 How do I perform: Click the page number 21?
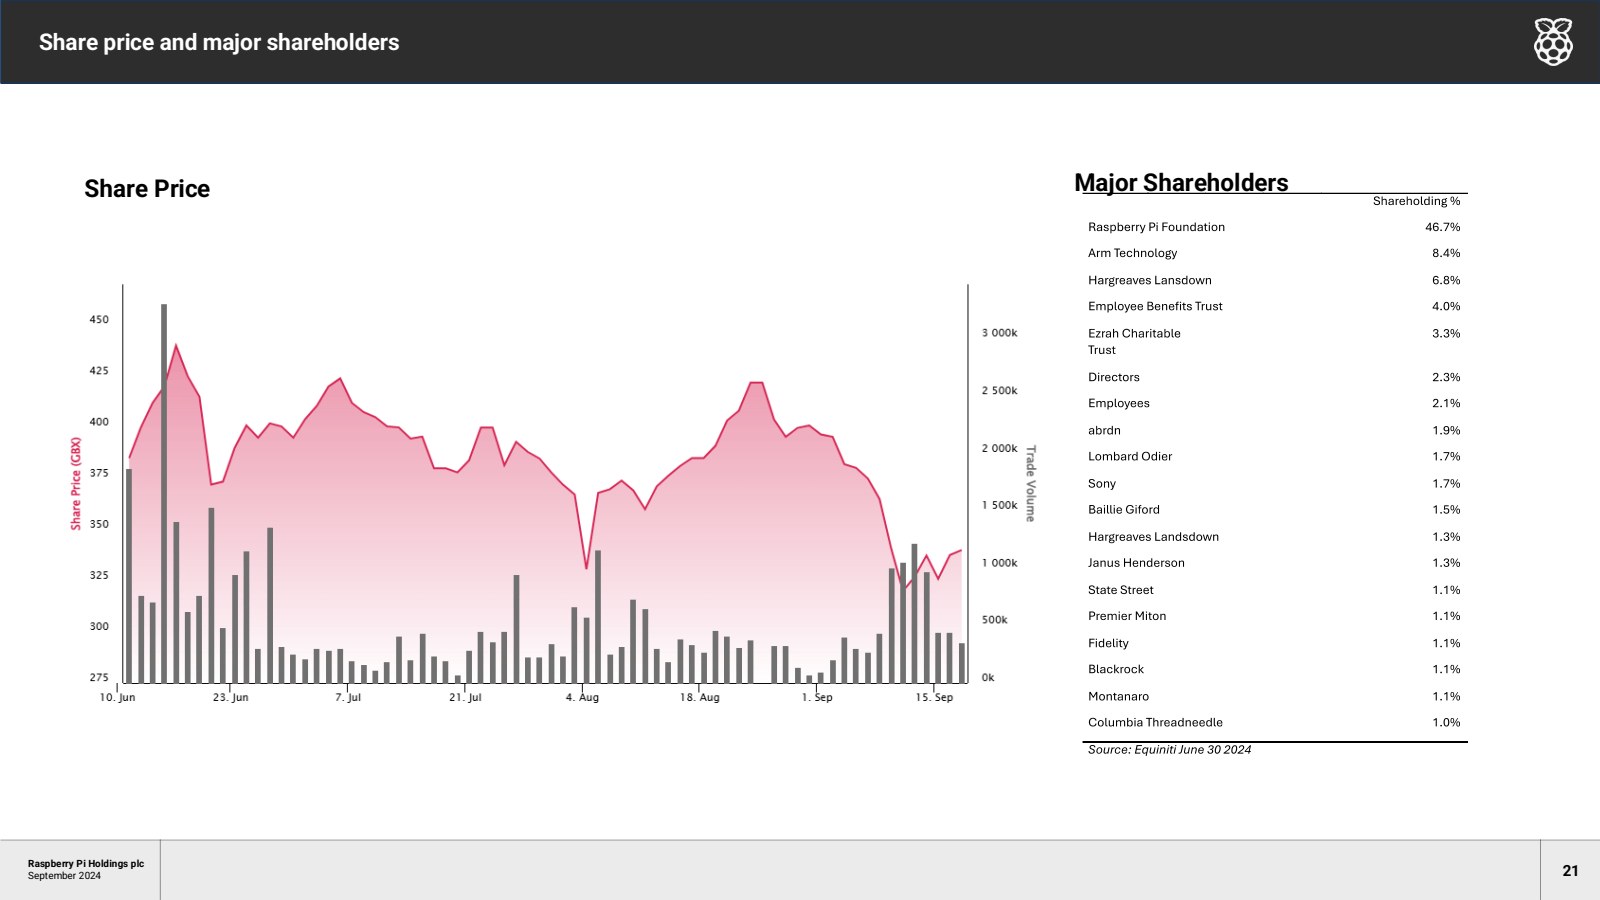point(1570,871)
